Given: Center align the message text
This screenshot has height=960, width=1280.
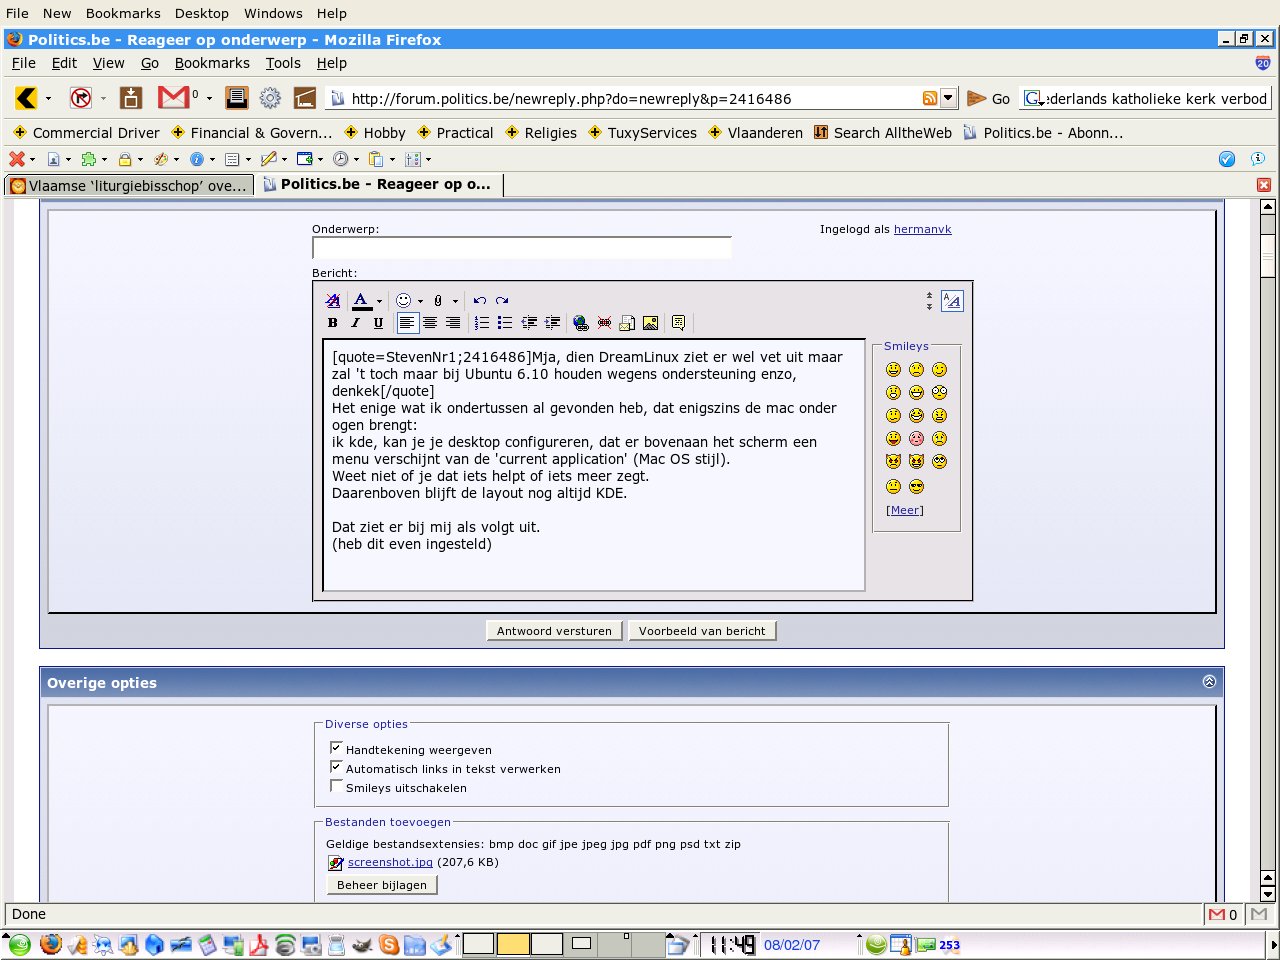Looking at the screenshot, I should pos(430,323).
